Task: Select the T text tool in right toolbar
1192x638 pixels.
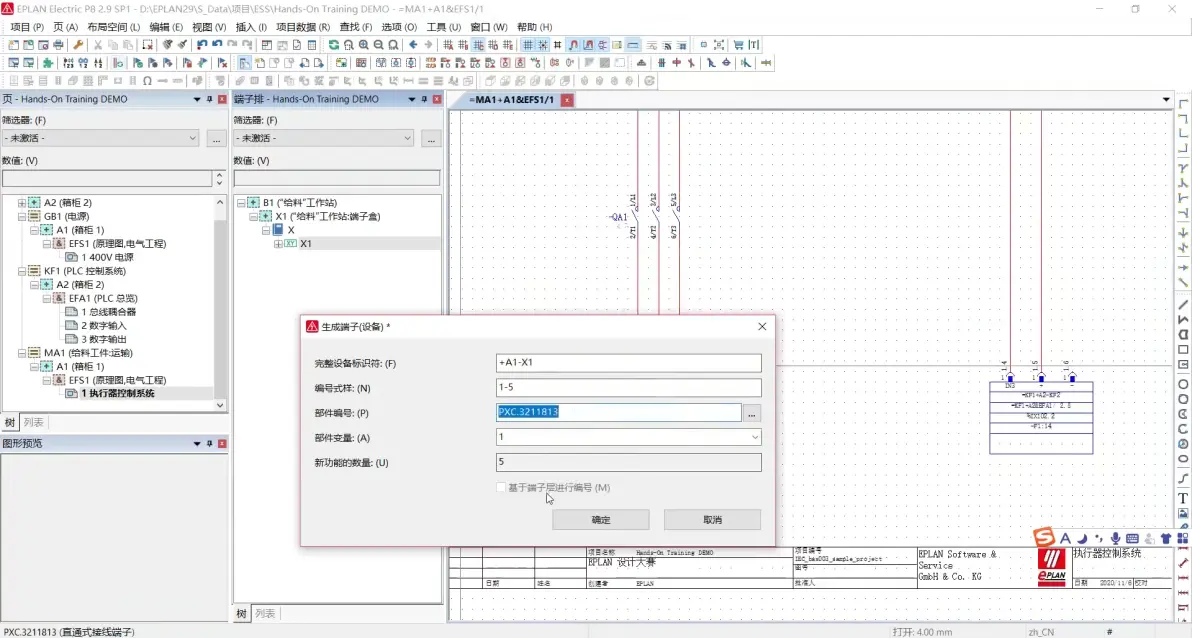Action: (1183, 498)
